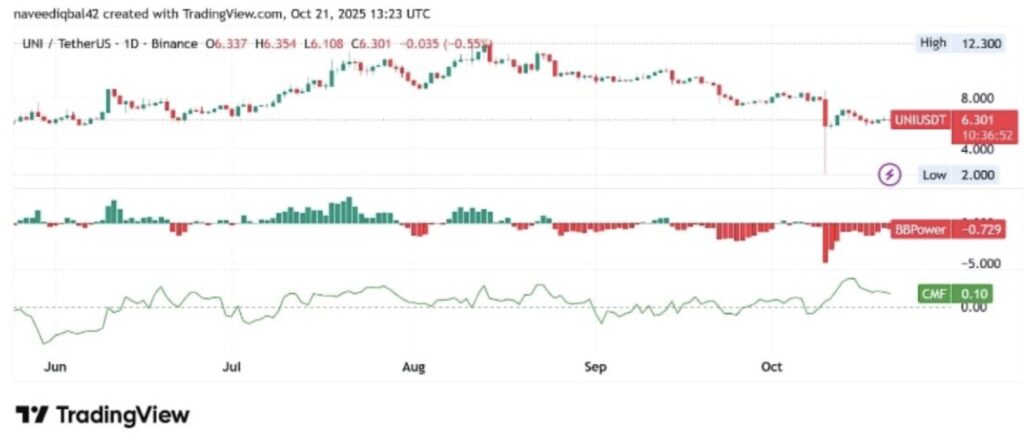Click the 8.000 price scale value
Screen dimensions: 1024x437
click(x=974, y=99)
